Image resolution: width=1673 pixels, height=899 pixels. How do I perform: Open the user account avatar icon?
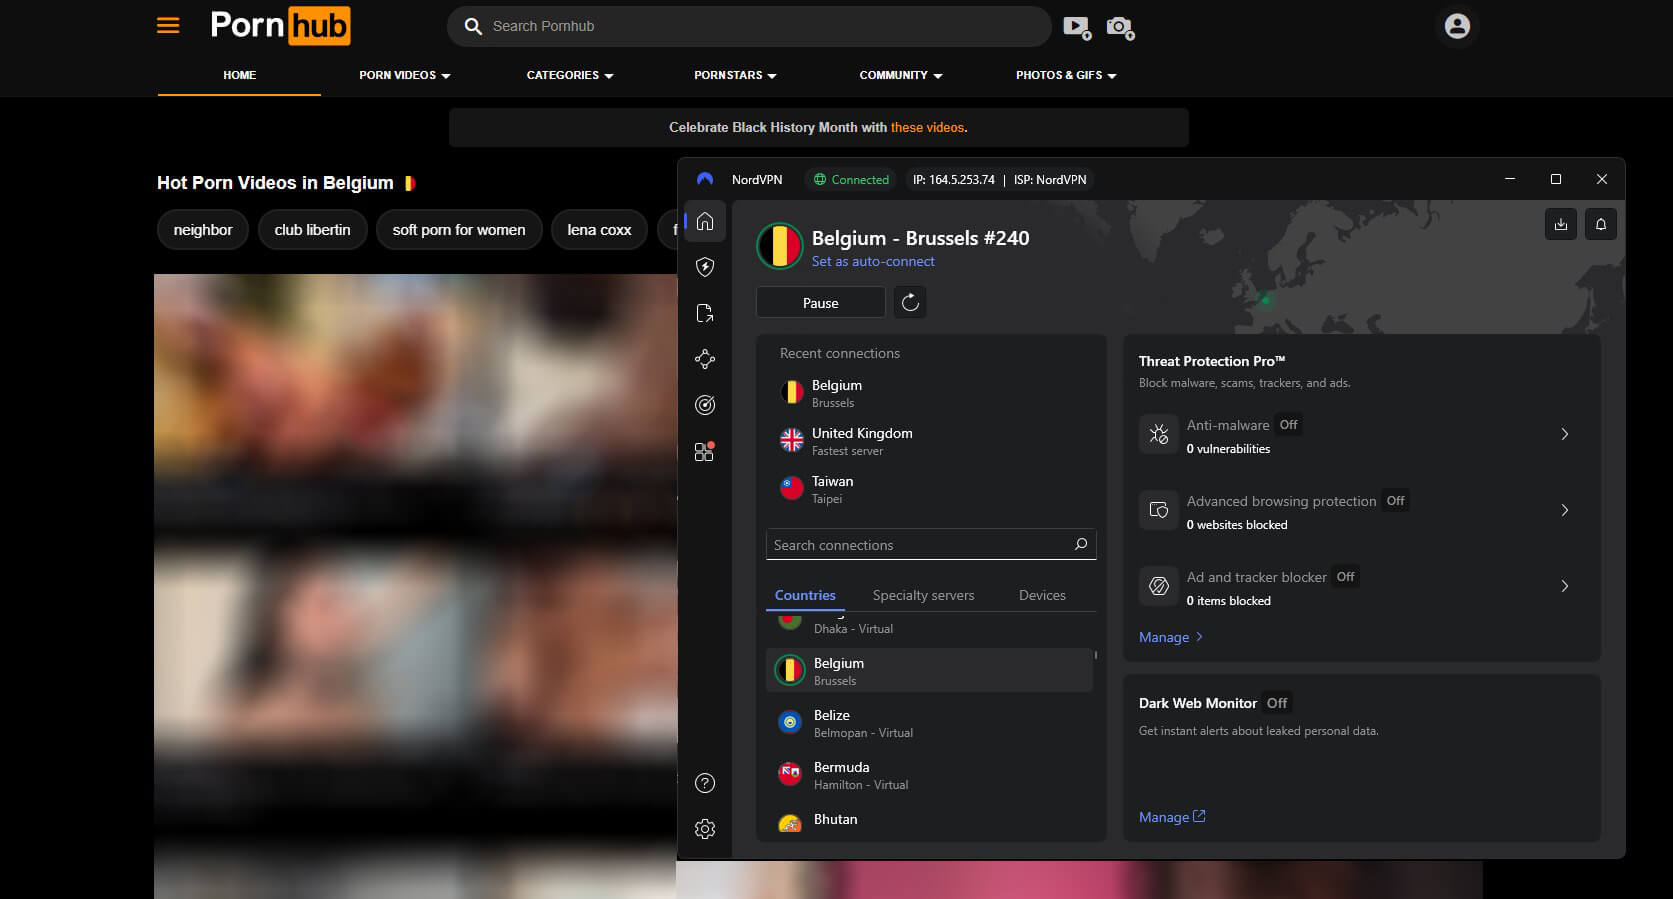1457,26
